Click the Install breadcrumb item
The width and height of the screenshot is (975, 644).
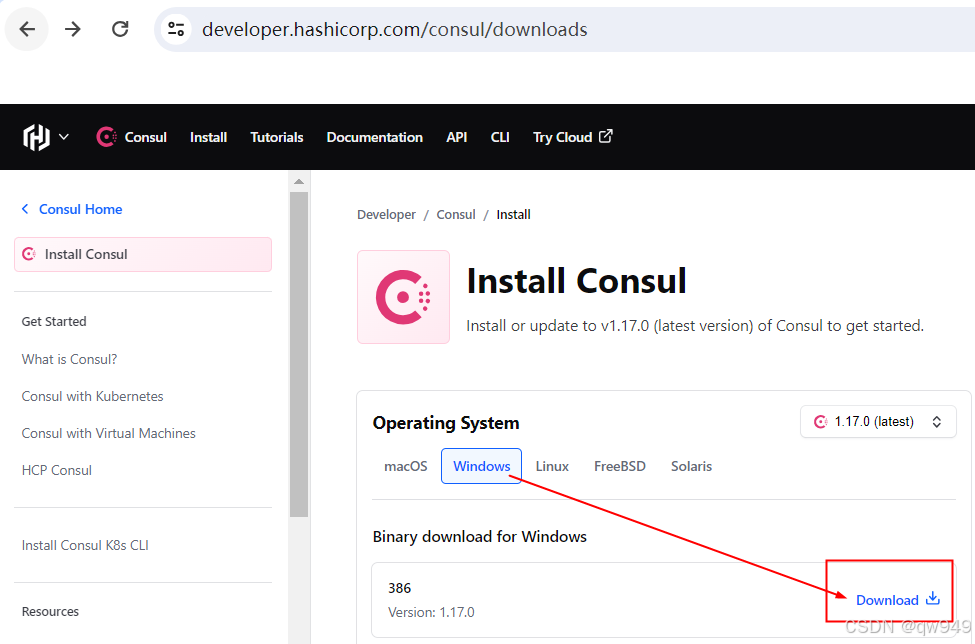[x=513, y=214]
